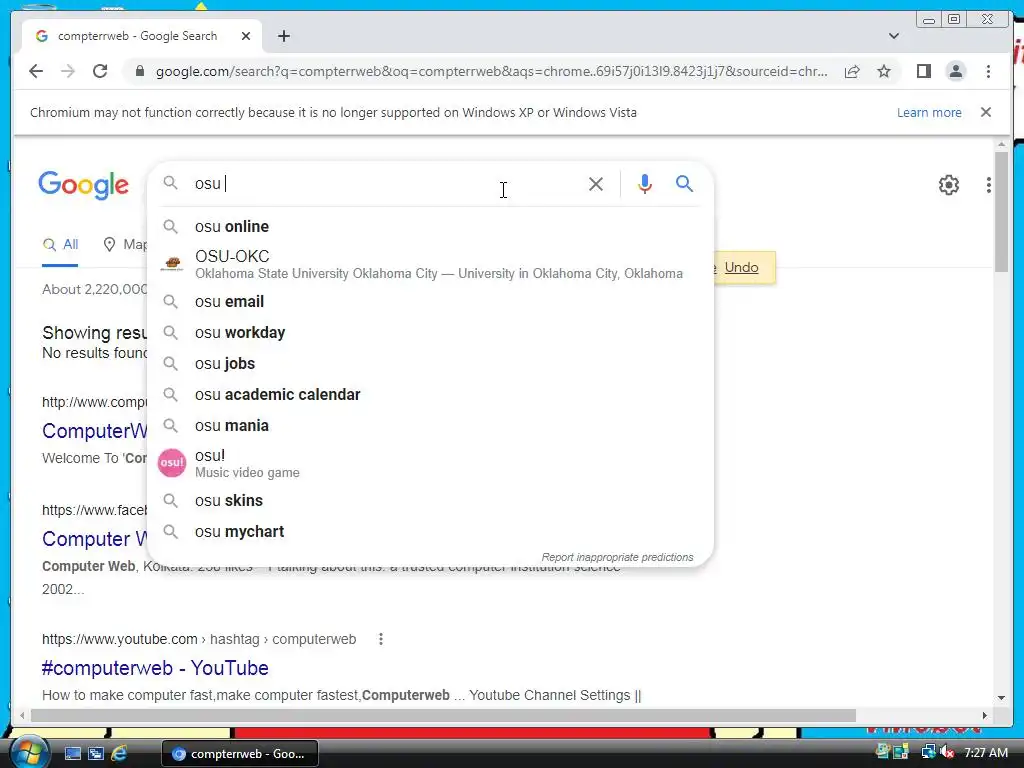The image size is (1024, 768).
Task: Reload the page with the refresh icon
Action: pyautogui.click(x=100, y=71)
